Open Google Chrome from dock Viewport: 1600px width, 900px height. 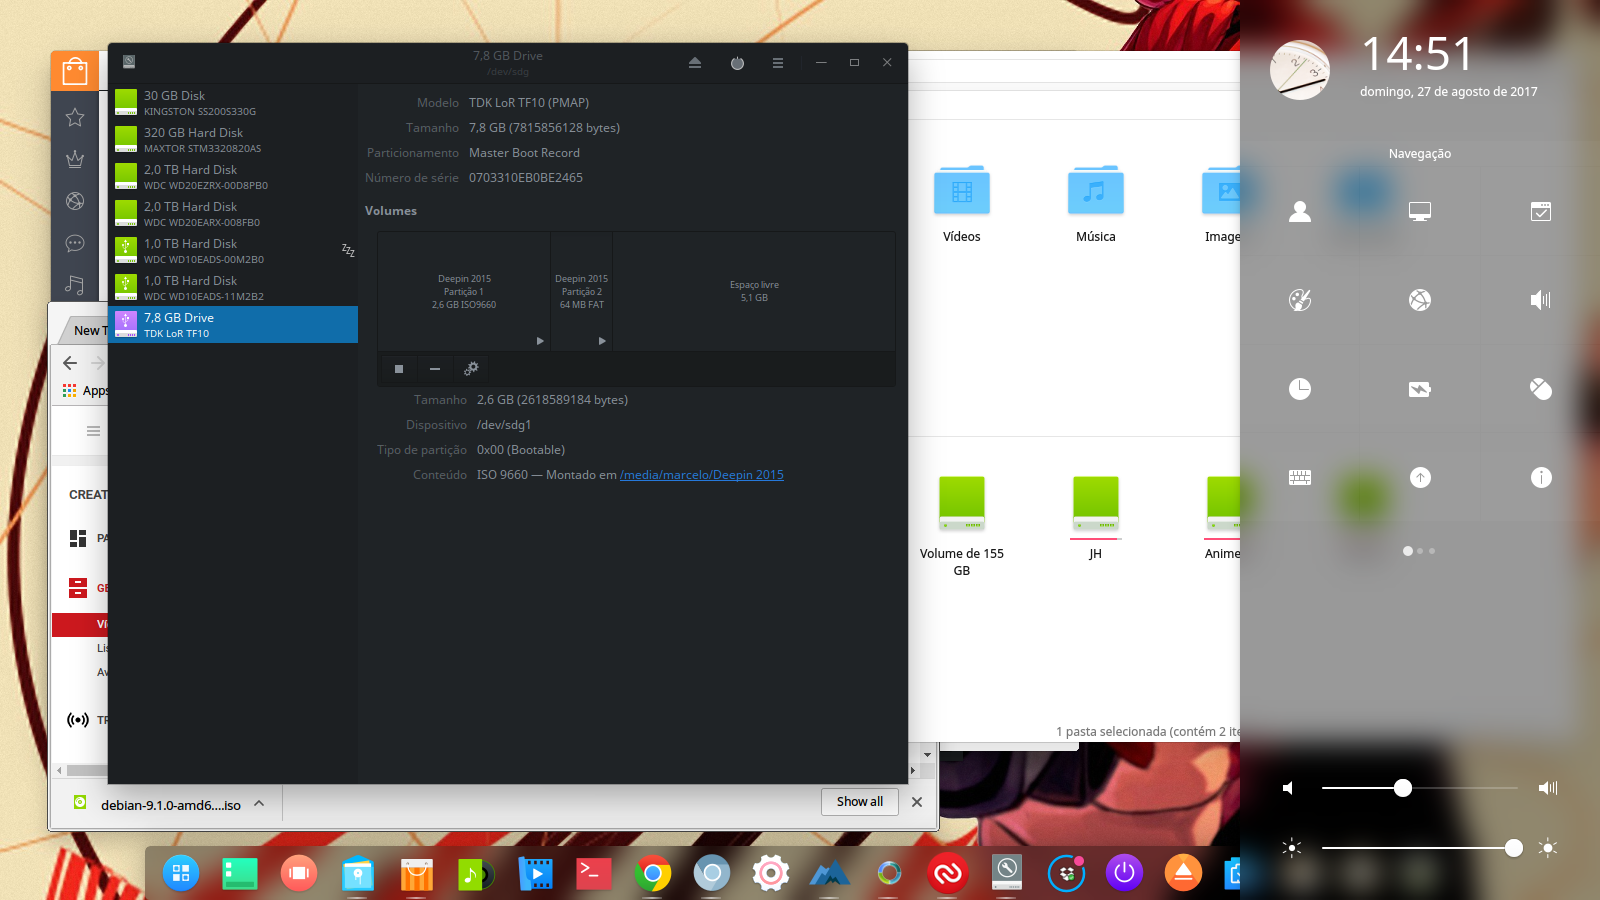653,873
